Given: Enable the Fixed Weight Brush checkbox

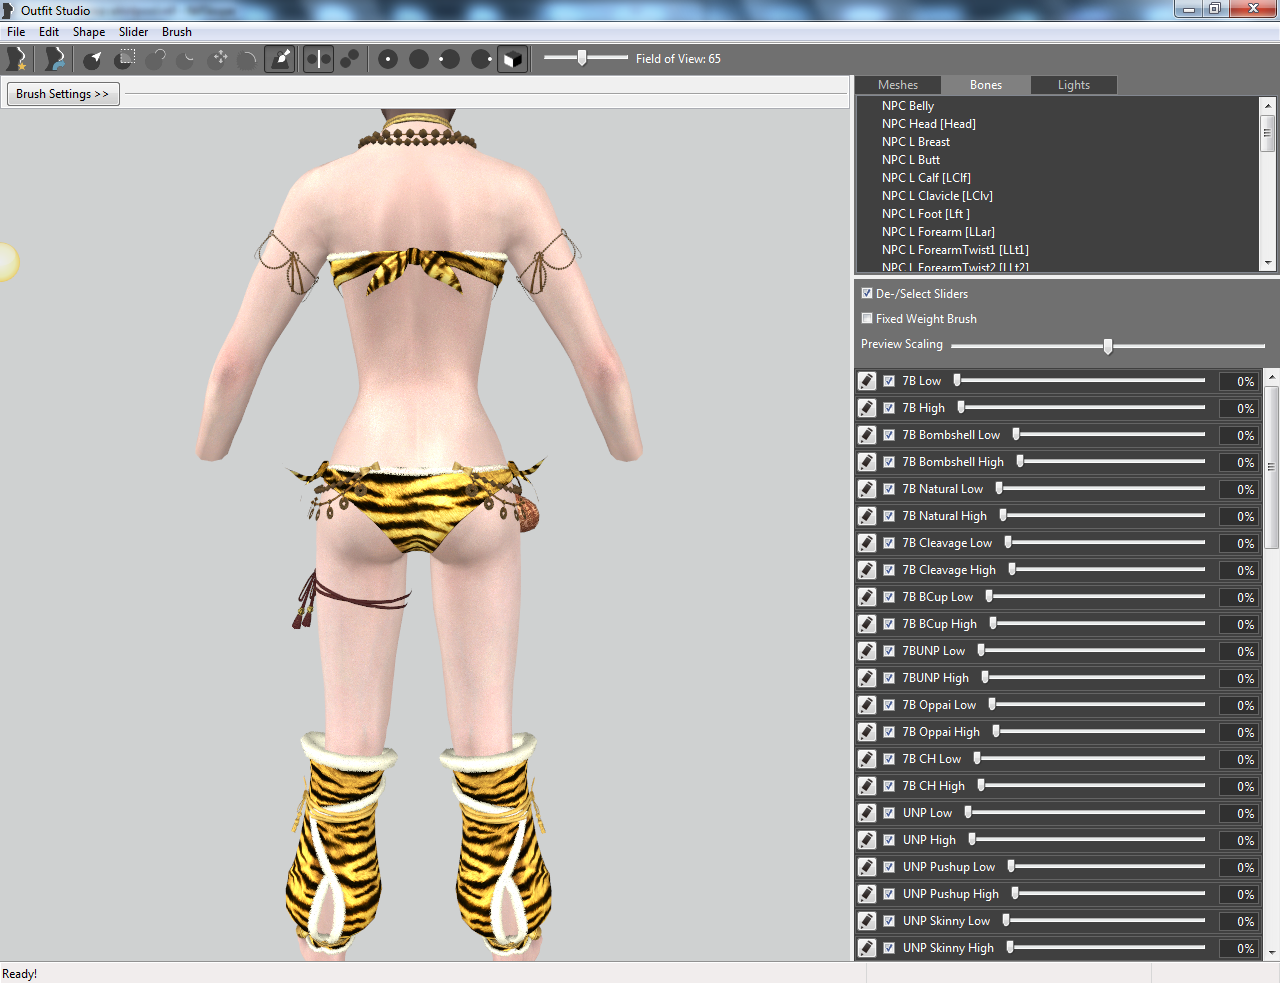Looking at the screenshot, I should pyautogui.click(x=867, y=319).
